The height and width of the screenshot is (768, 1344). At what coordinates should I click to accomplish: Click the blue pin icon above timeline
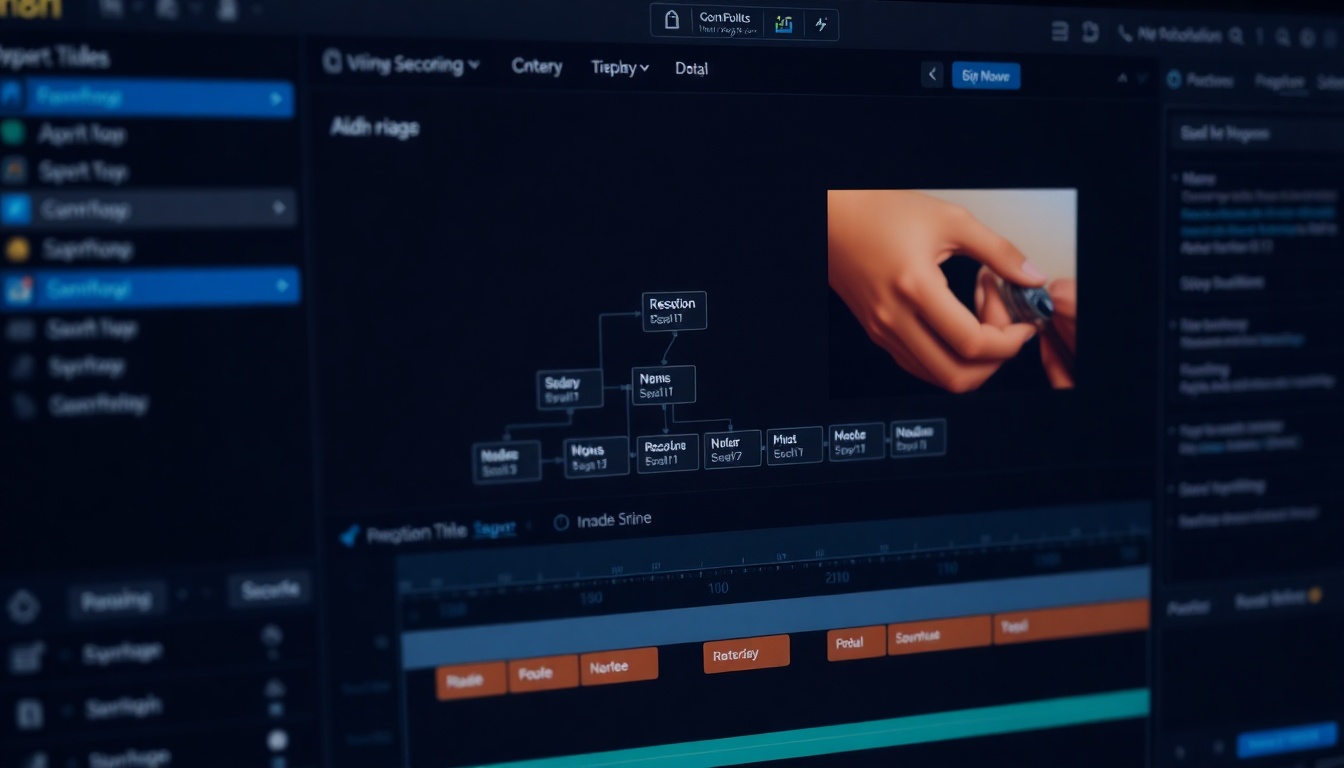point(349,536)
